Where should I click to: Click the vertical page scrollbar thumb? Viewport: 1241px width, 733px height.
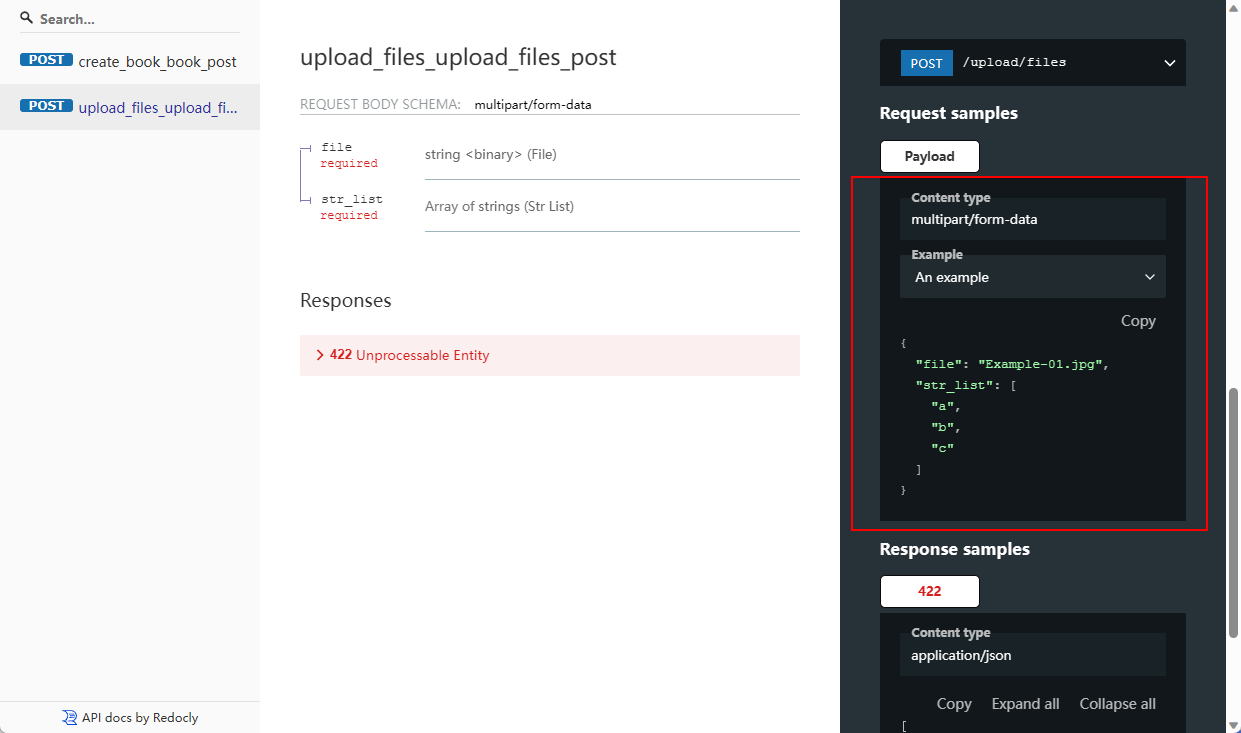(1233, 510)
